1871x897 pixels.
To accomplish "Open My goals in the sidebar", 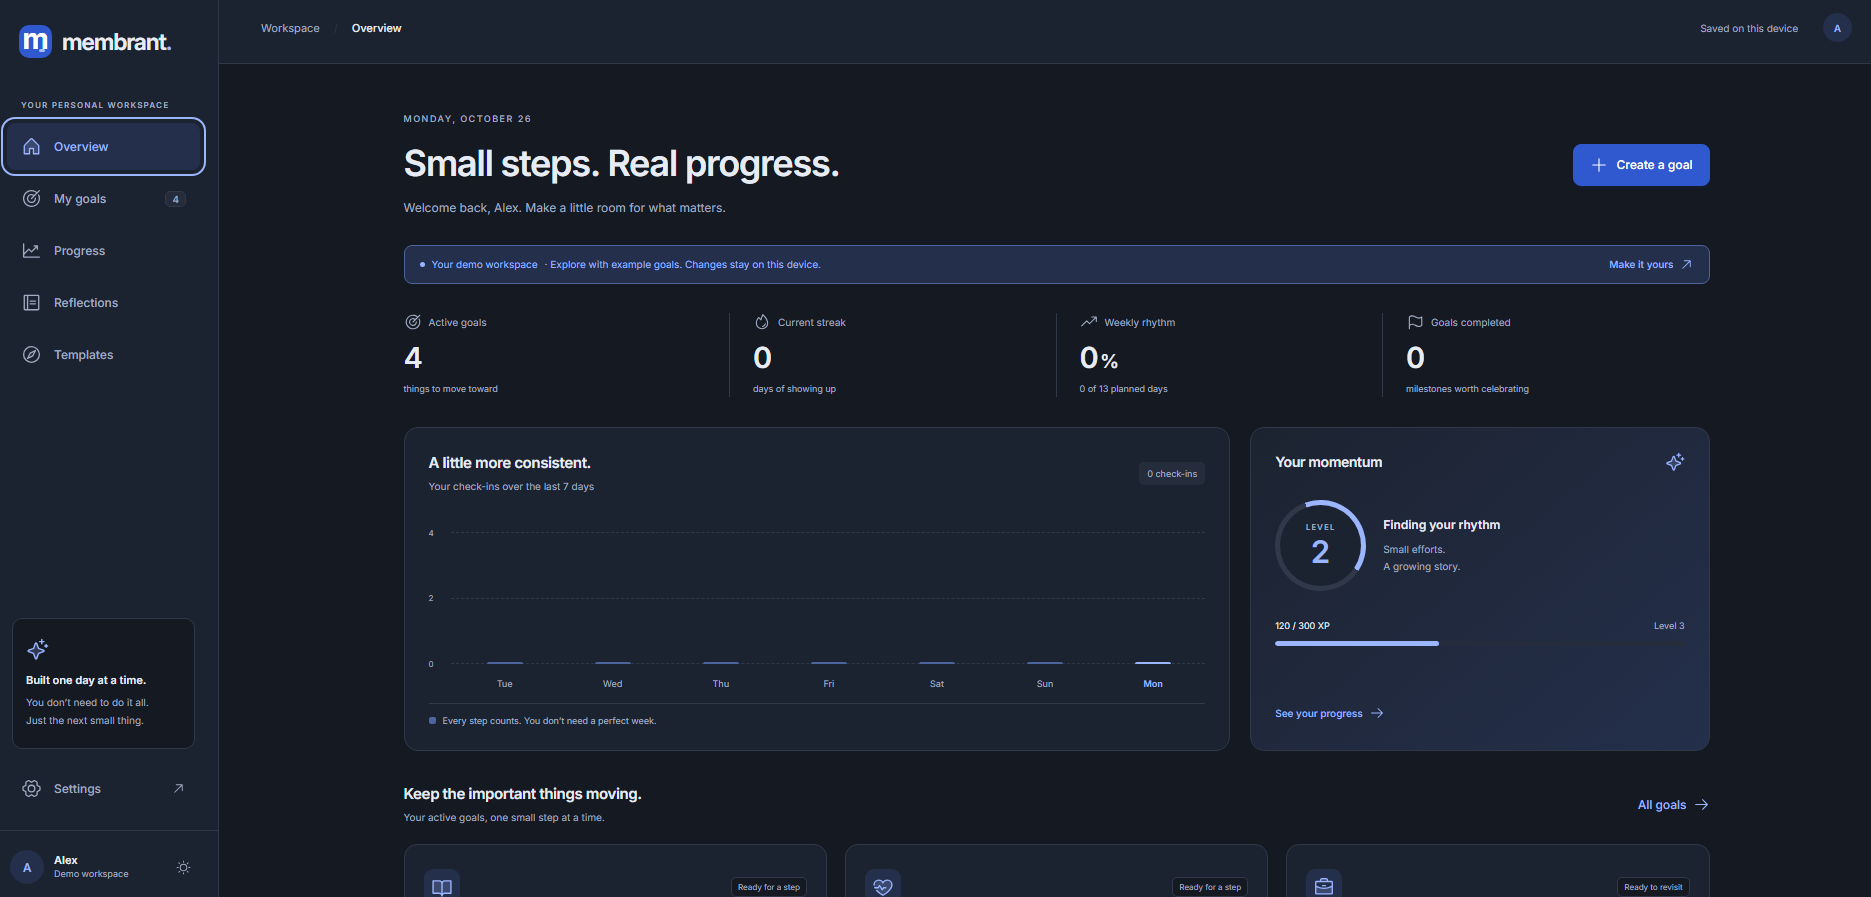I will tap(104, 199).
